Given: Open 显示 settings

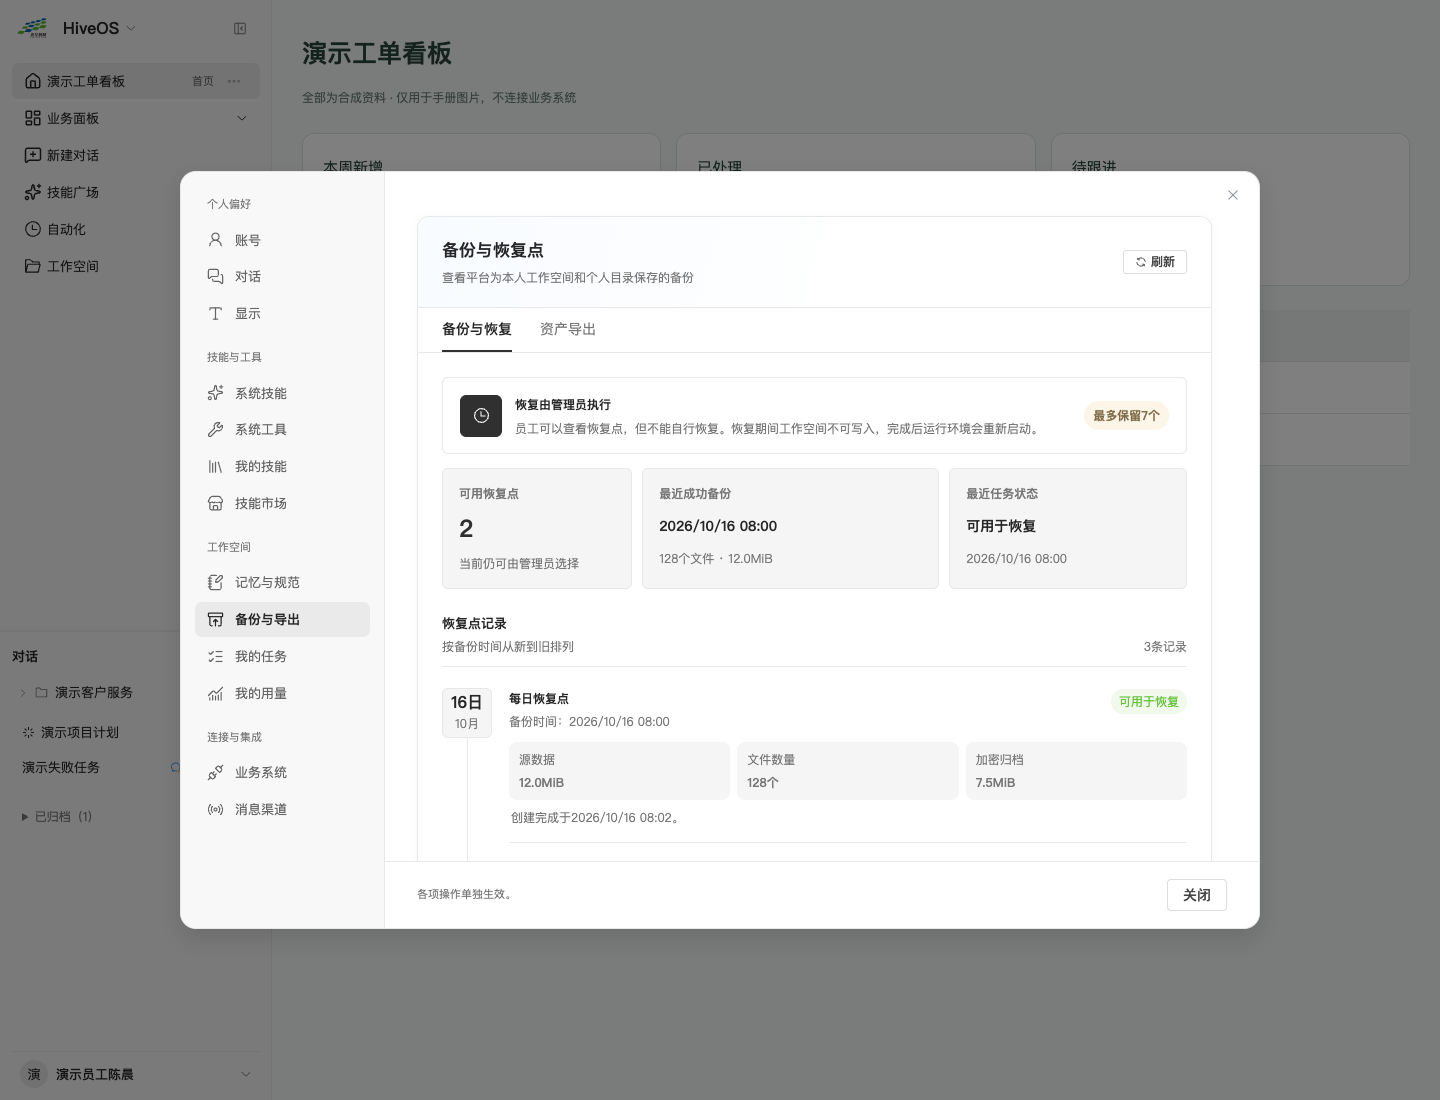Looking at the screenshot, I should coord(282,313).
